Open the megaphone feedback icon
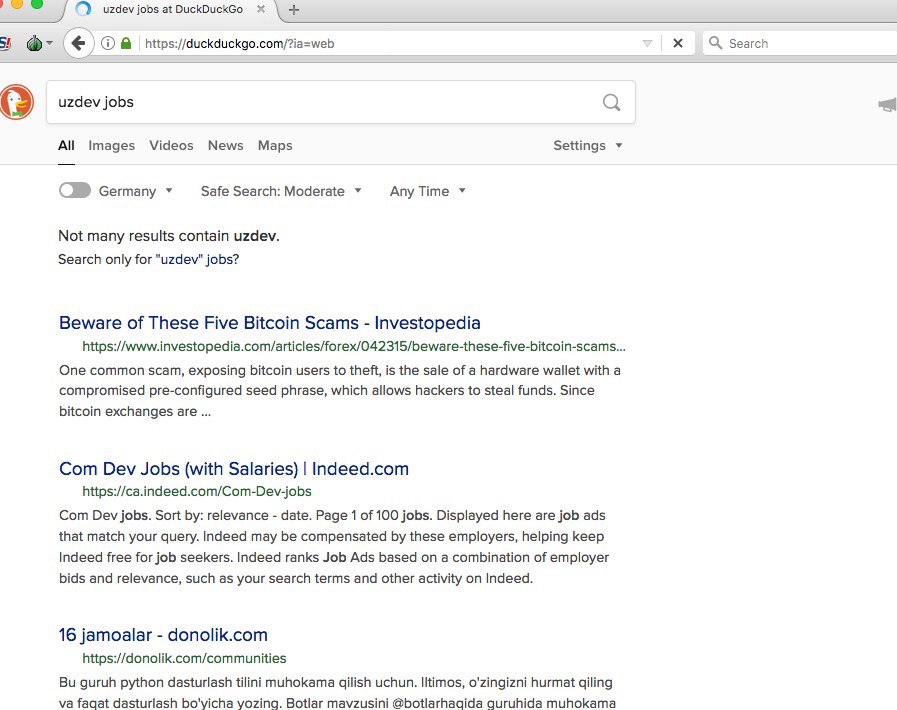Screen dimensions: 897x710 (x=887, y=105)
